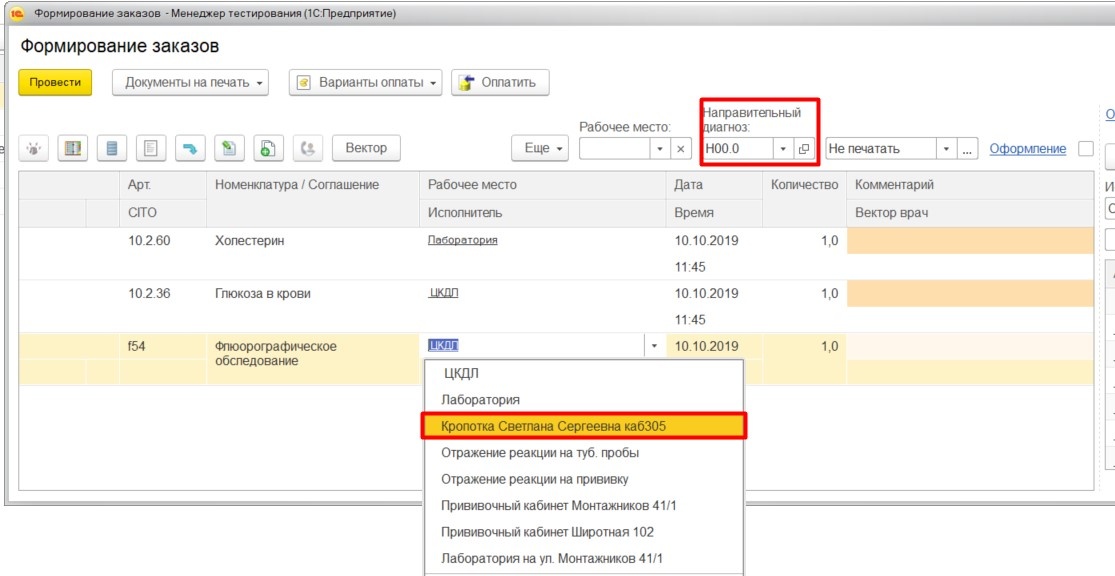
Task: Open the diagnosis H00.0 in a separate form
Action: (x=804, y=149)
